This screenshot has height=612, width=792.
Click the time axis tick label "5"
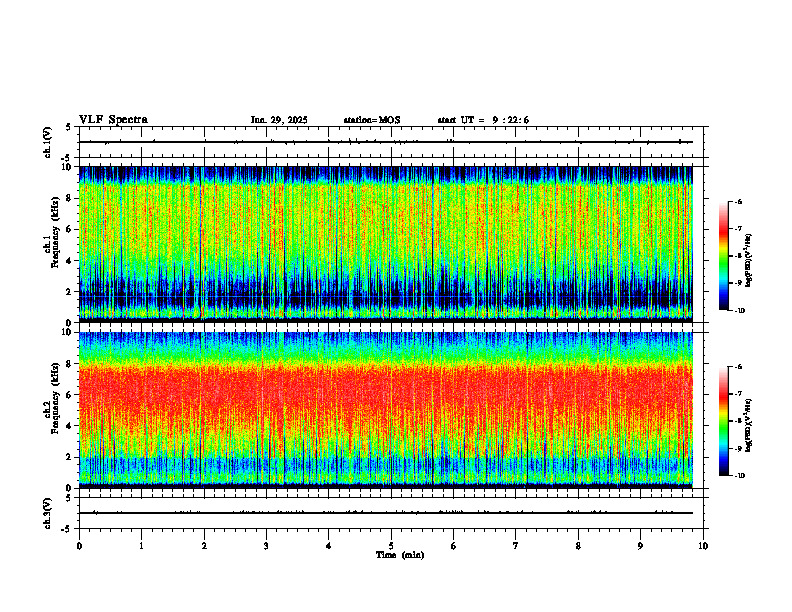click(391, 546)
